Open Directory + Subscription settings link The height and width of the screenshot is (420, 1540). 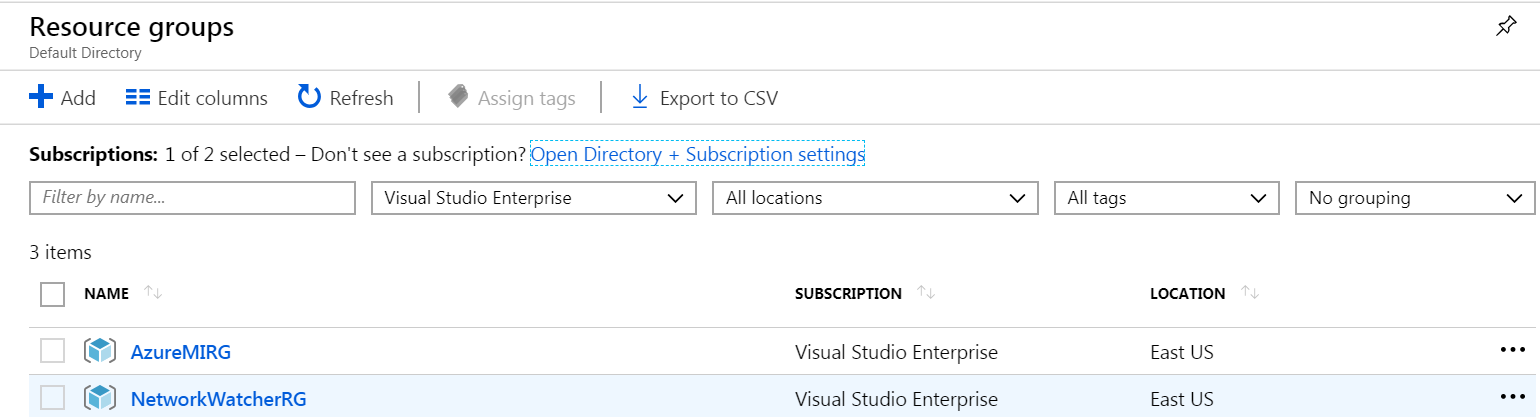(697, 155)
